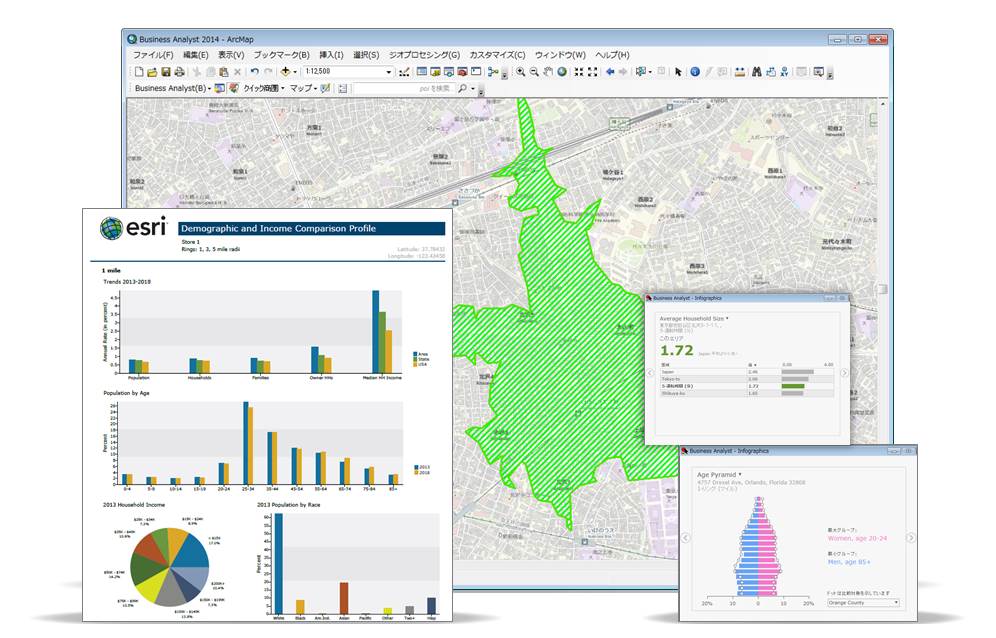The height and width of the screenshot is (638, 996).
Task: Choose the Select Elements black arrow tool
Action: [x=678, y=72]
